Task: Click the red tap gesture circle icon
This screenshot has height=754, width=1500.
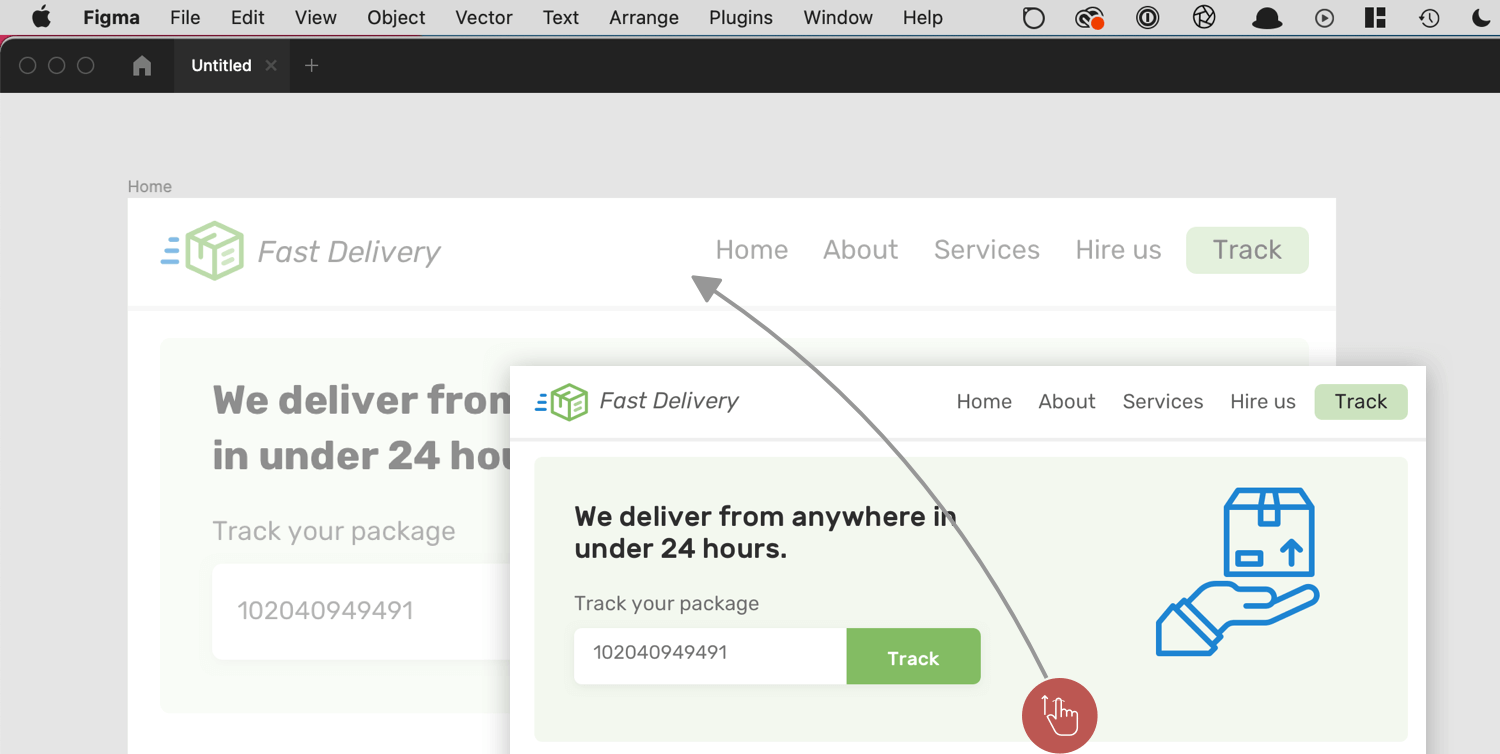Action: 1059,716
